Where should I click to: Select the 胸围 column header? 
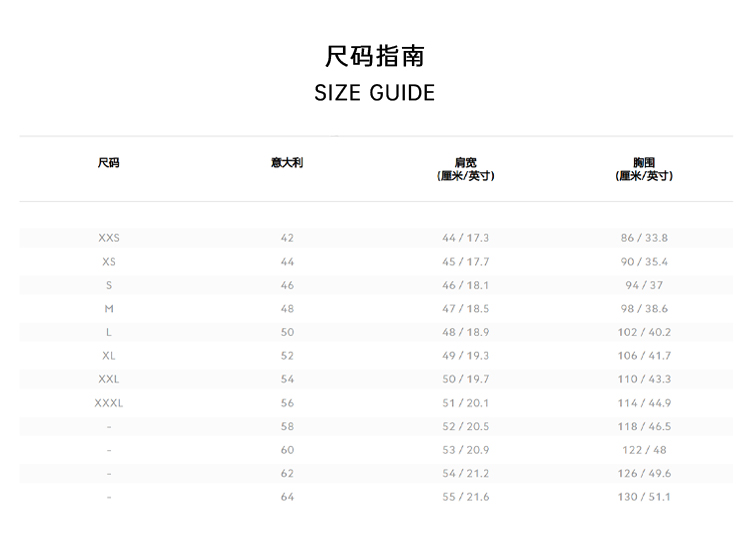(x=644, y=169)
